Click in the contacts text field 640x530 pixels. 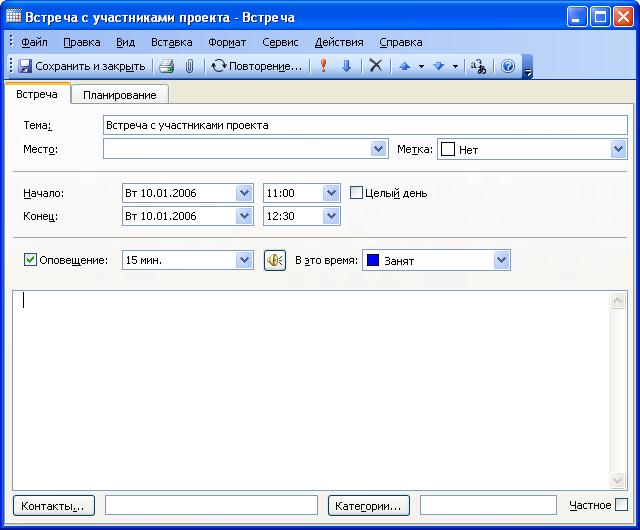211,505
